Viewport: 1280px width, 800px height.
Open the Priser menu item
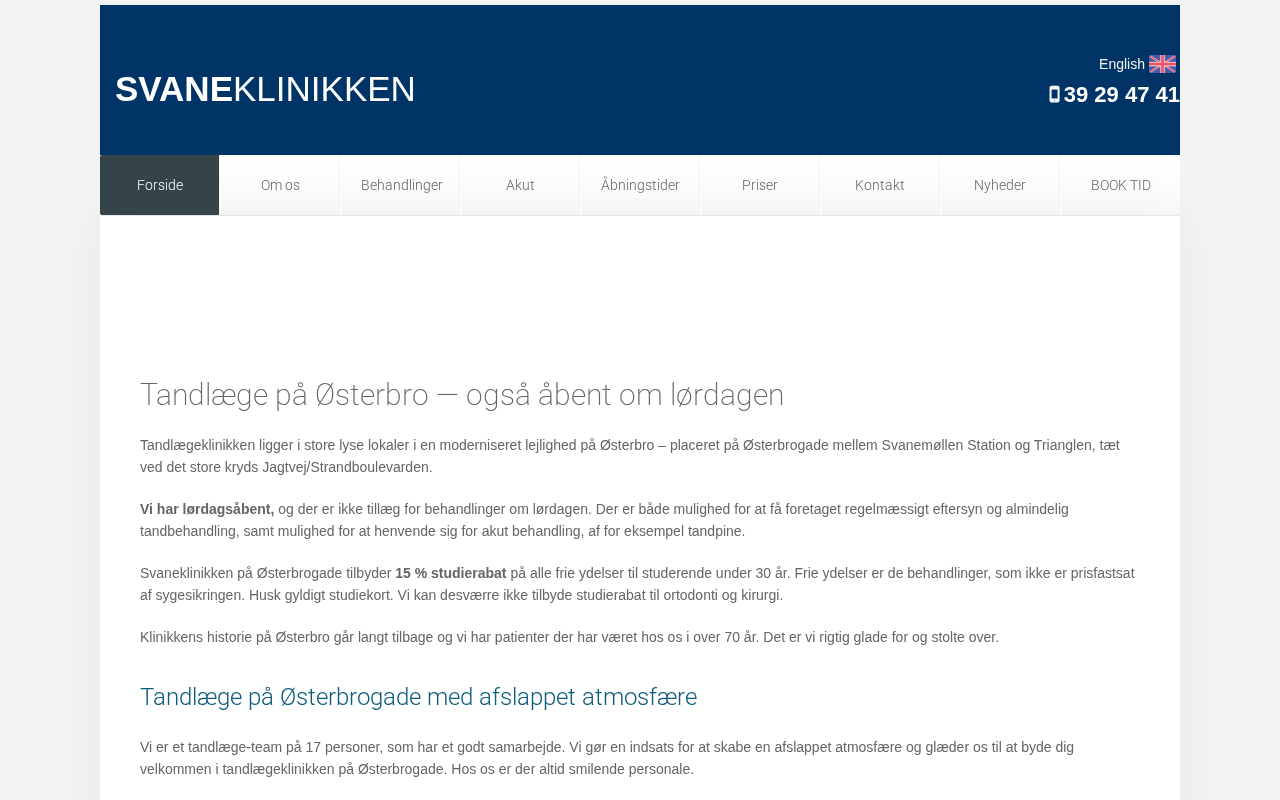click(x=760, y=185)
